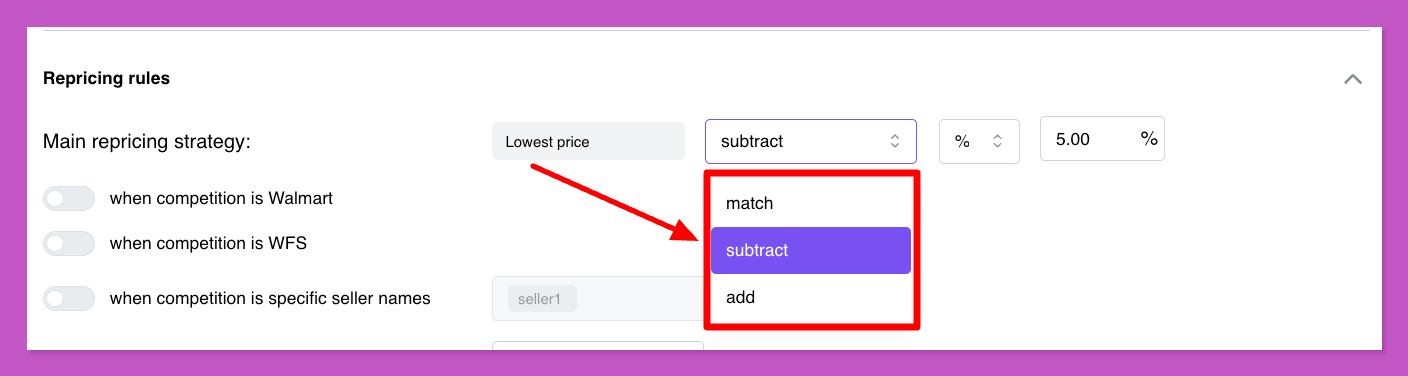1408x376 pixels.
Task: Click 'when competition is specific seller names' text
Action: (x=270, y=298)
